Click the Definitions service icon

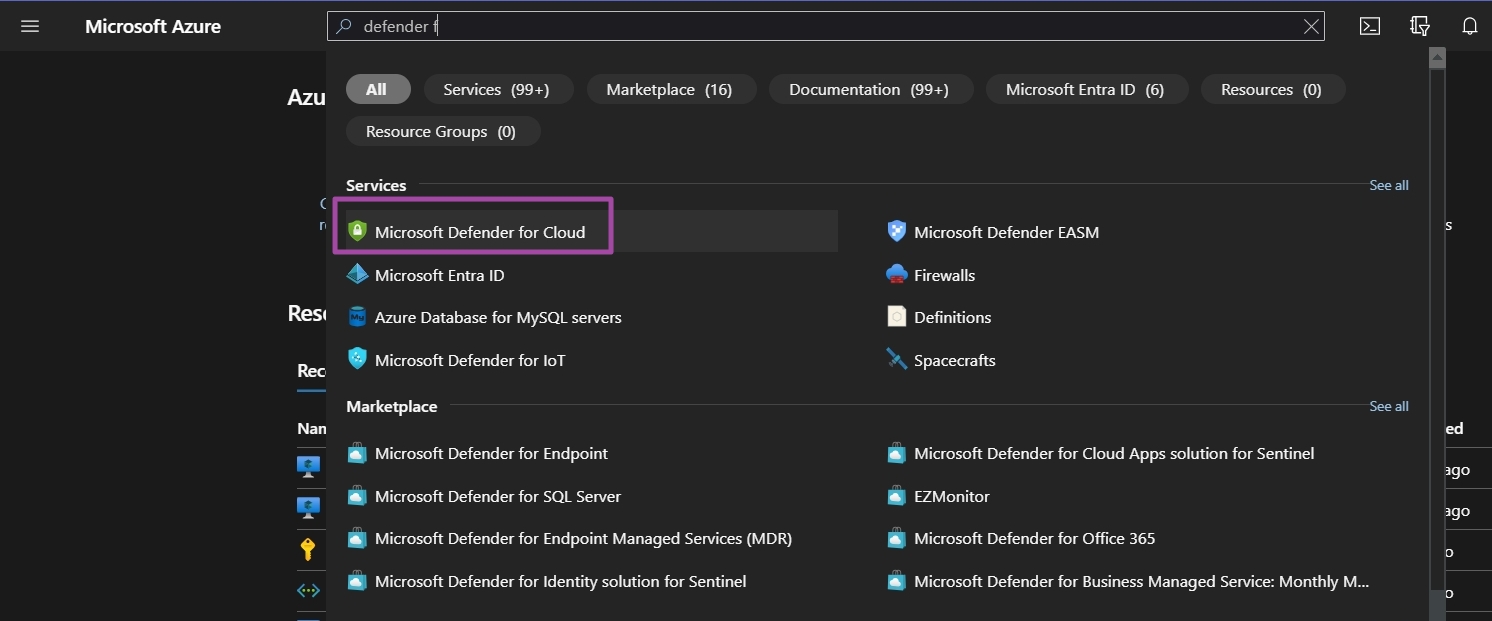click(x=897, y=317)
